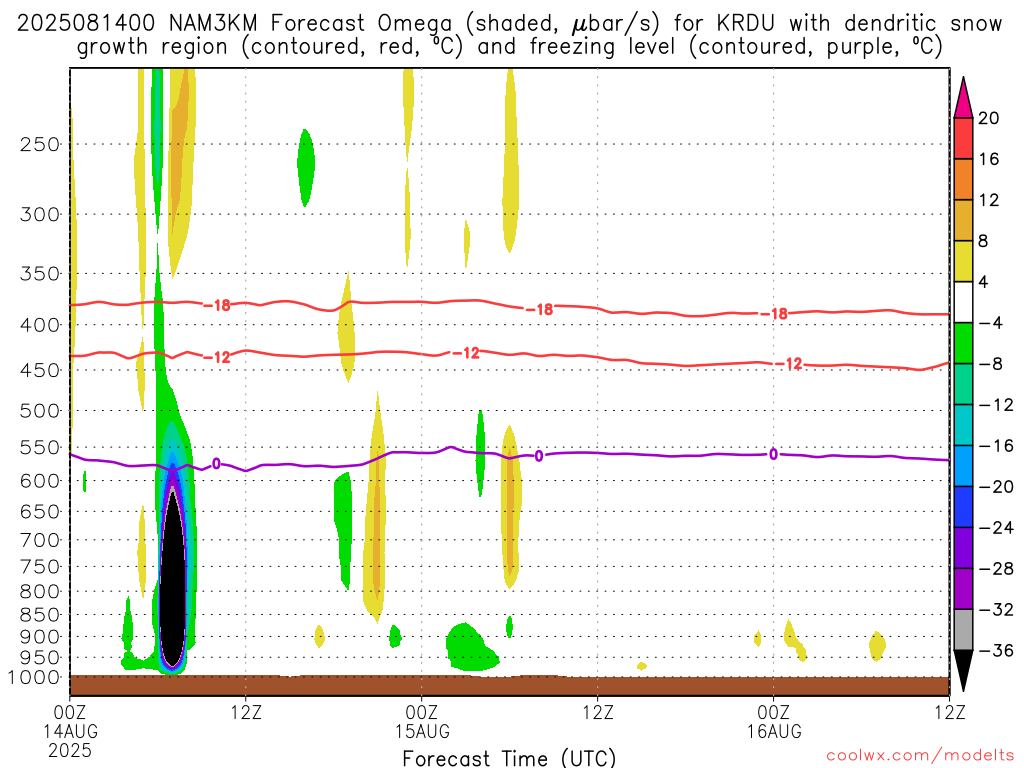The image size is (1024, 768).
Task: Click the 2025 year label under 14AUG
Action: point(70,750)
